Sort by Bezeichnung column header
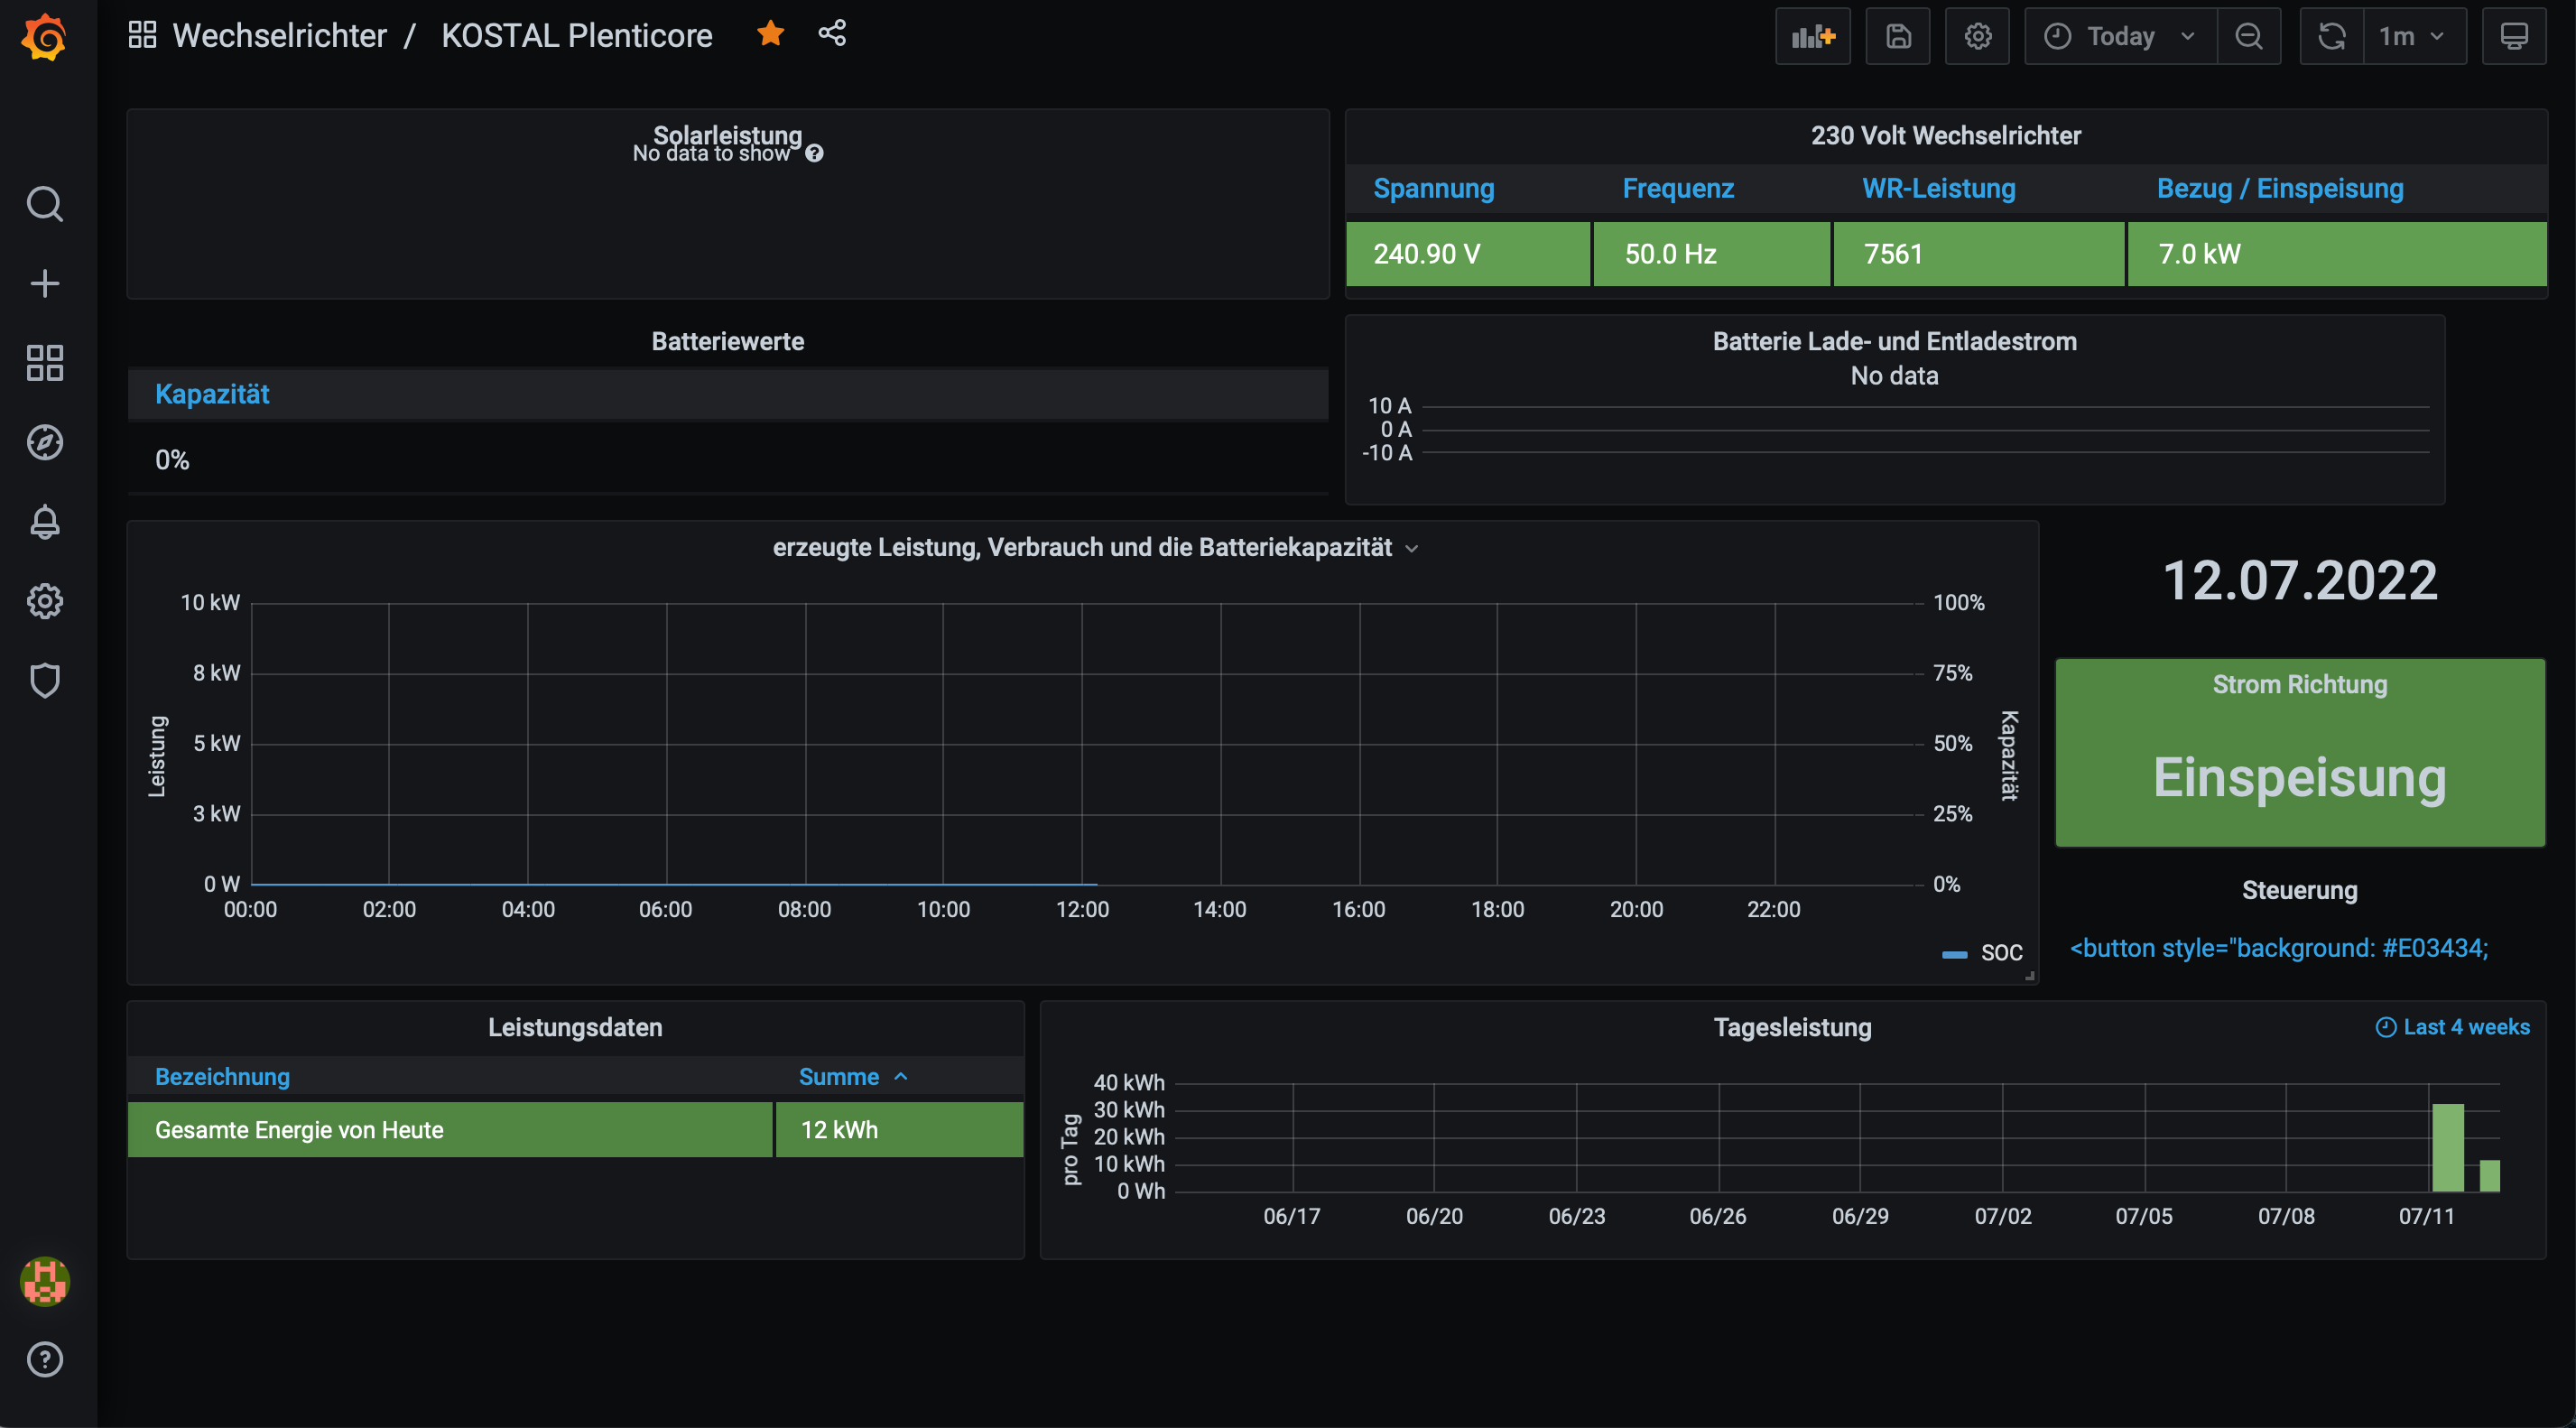Viewport: 2576px width, 1428px height. [x=222, y=1077]
